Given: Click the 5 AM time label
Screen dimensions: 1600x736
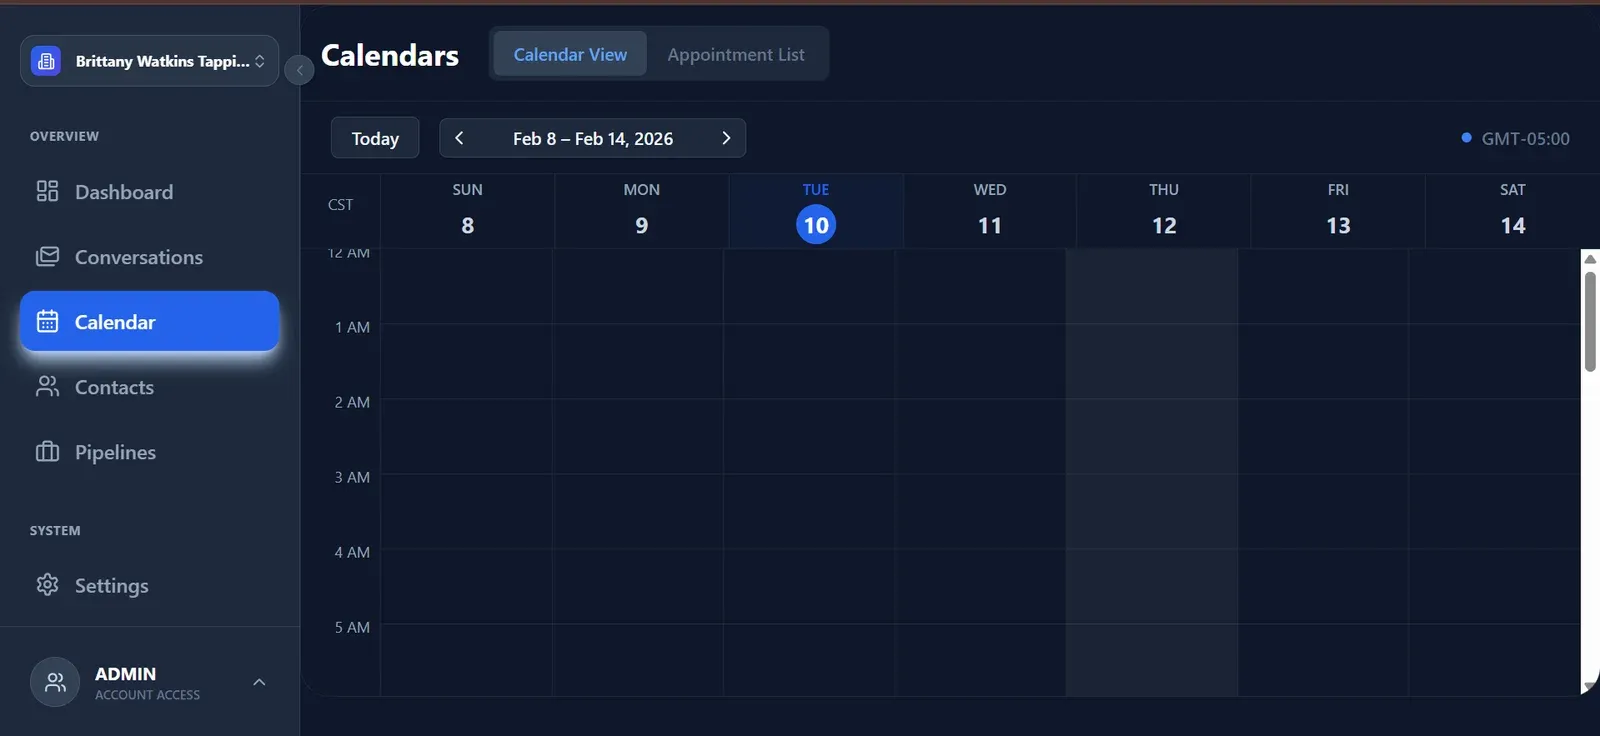Looking at the screenshot, I should pos(352,627).
